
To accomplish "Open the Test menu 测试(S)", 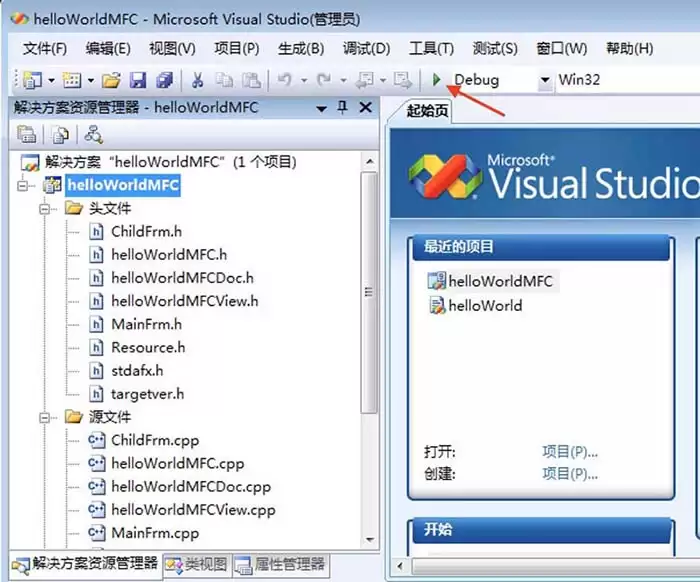I will 495,48.
